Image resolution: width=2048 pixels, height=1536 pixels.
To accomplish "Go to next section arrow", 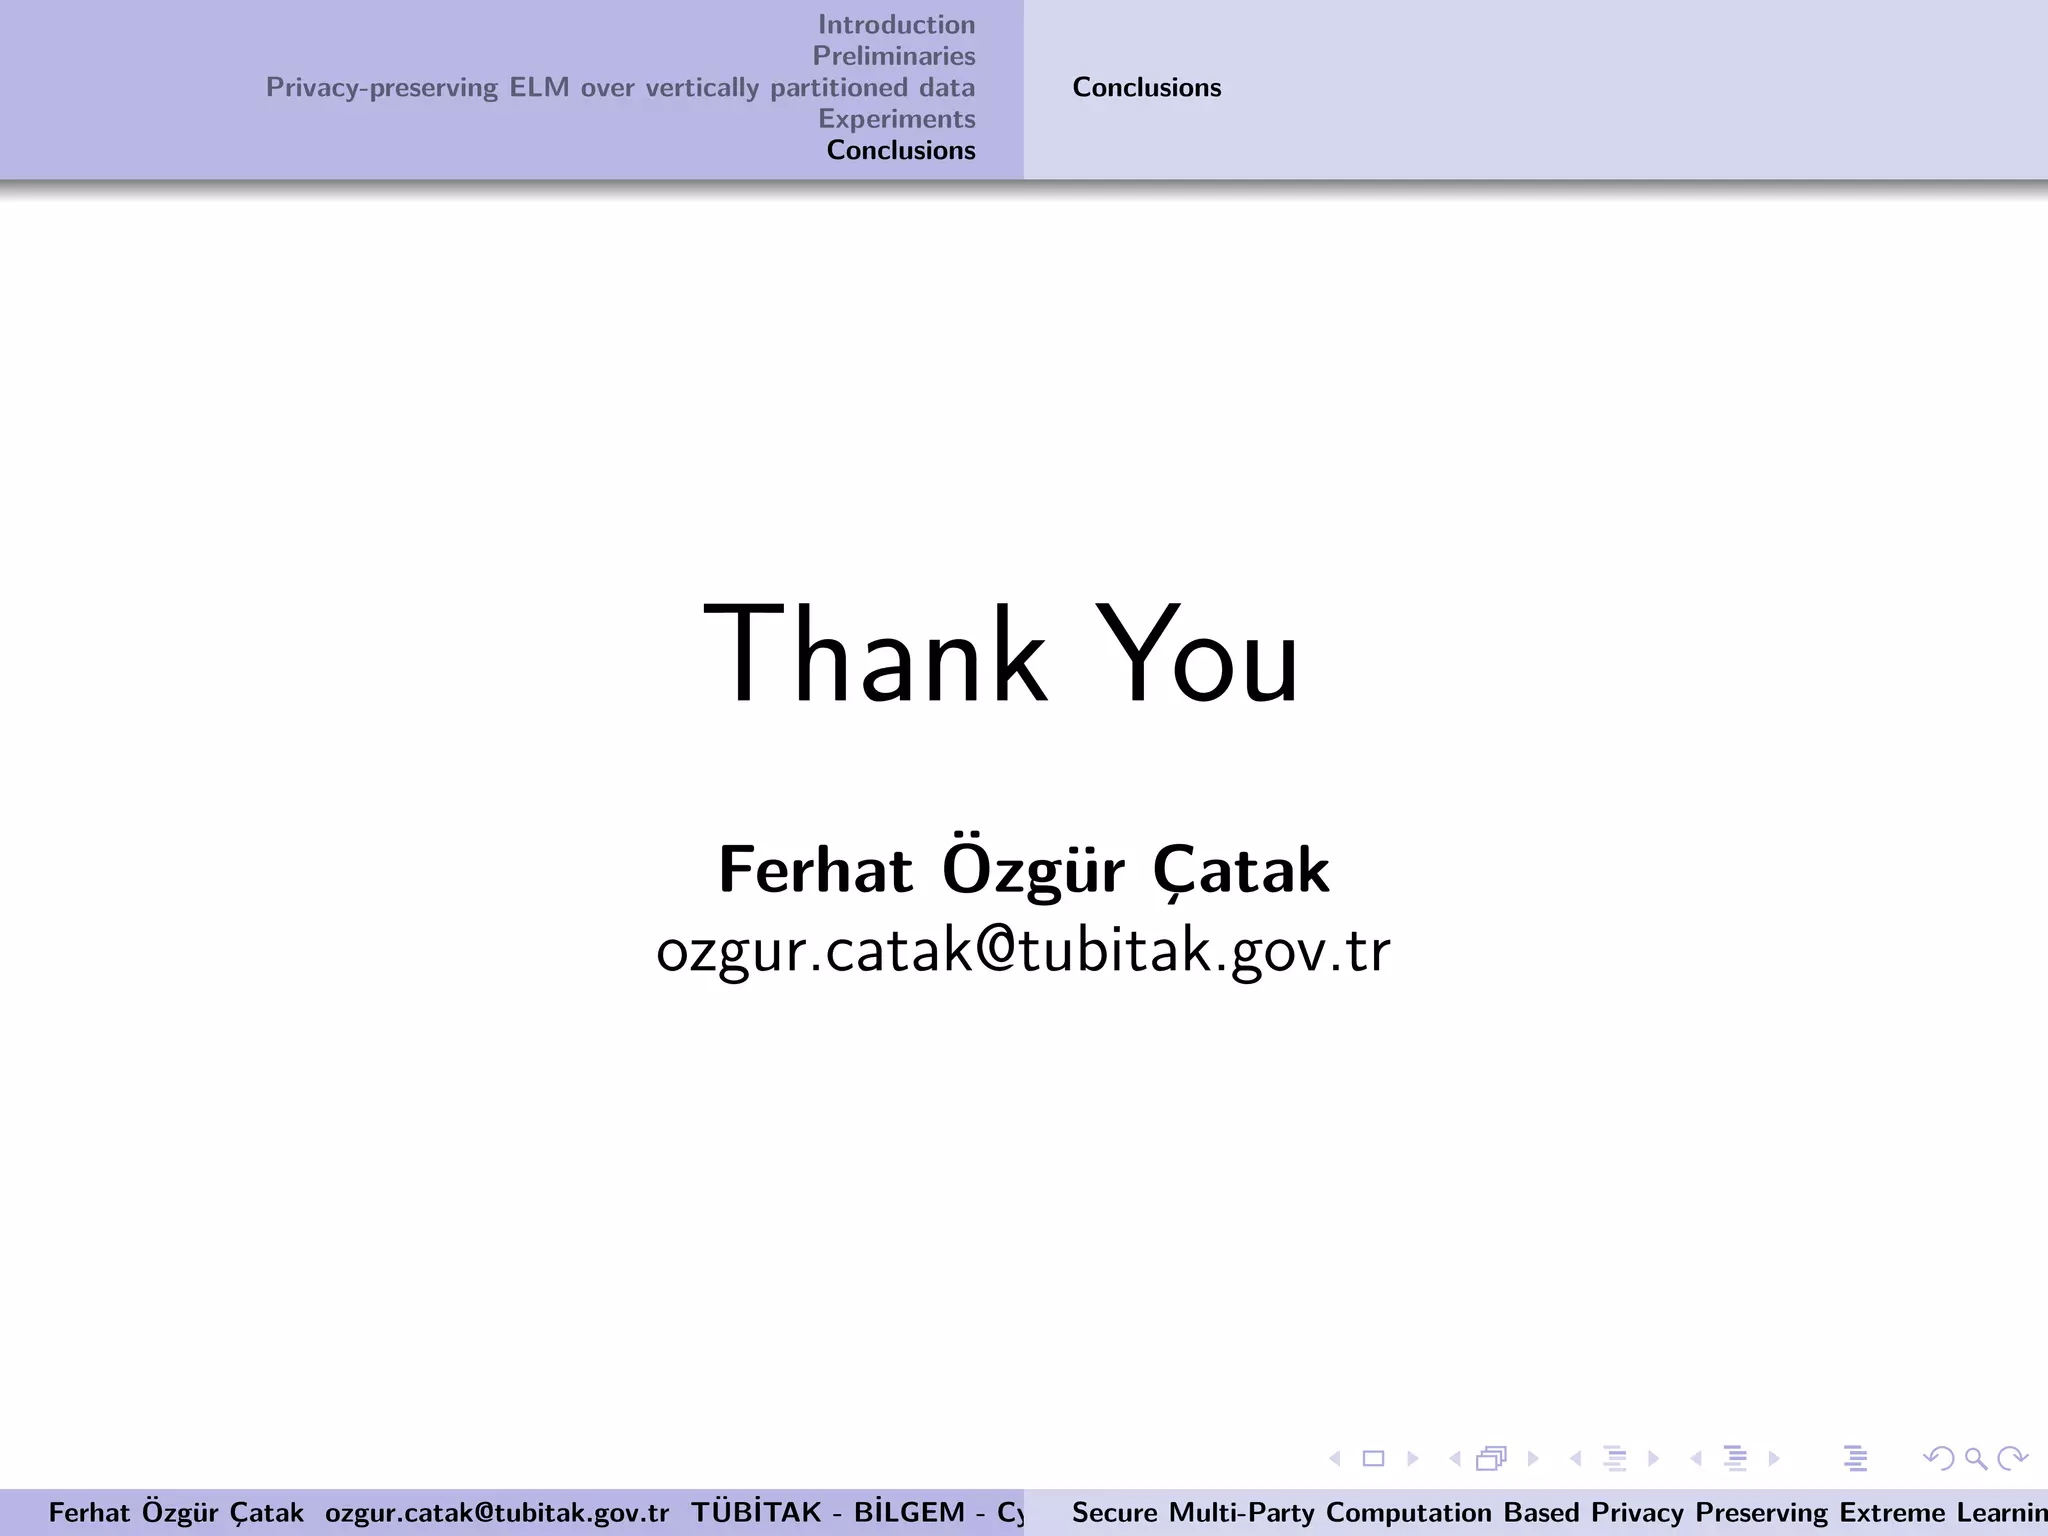I will [1774, 1459].
